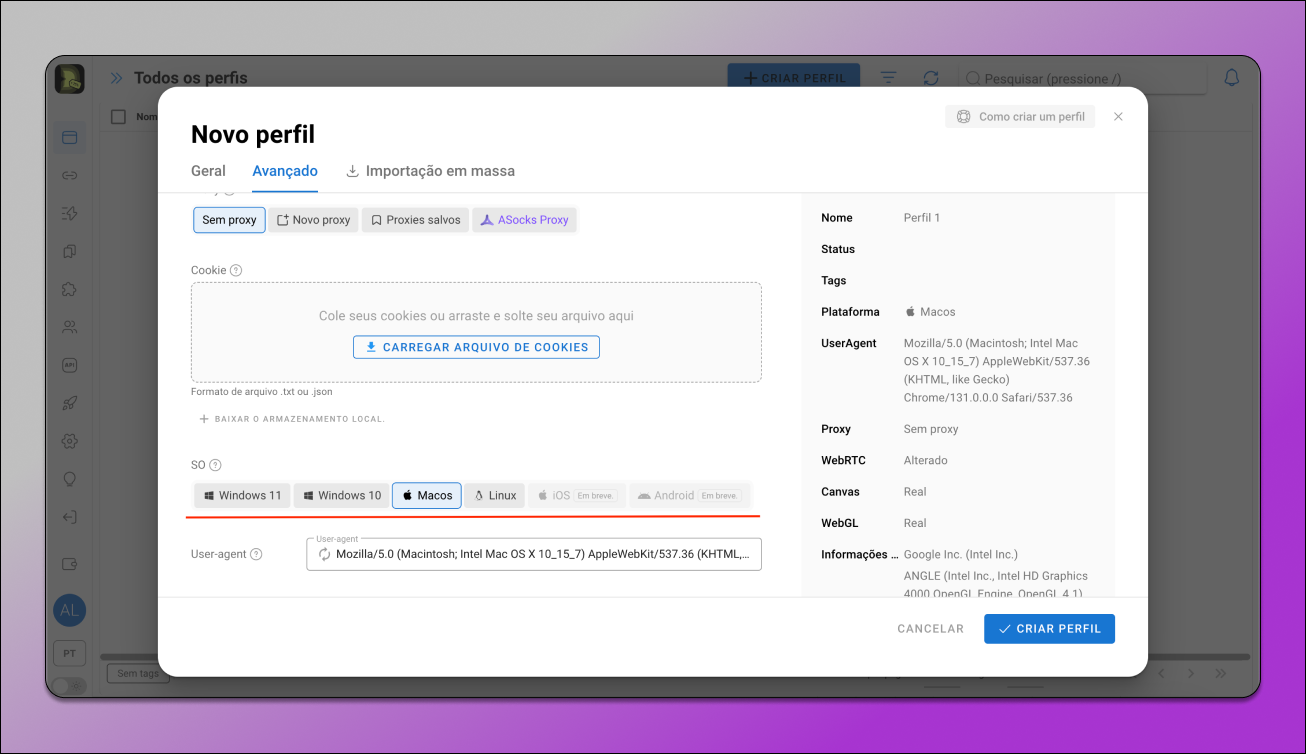Choose Linux as operating system
Screen dimensions: 1306x754
tap(495, 495)
